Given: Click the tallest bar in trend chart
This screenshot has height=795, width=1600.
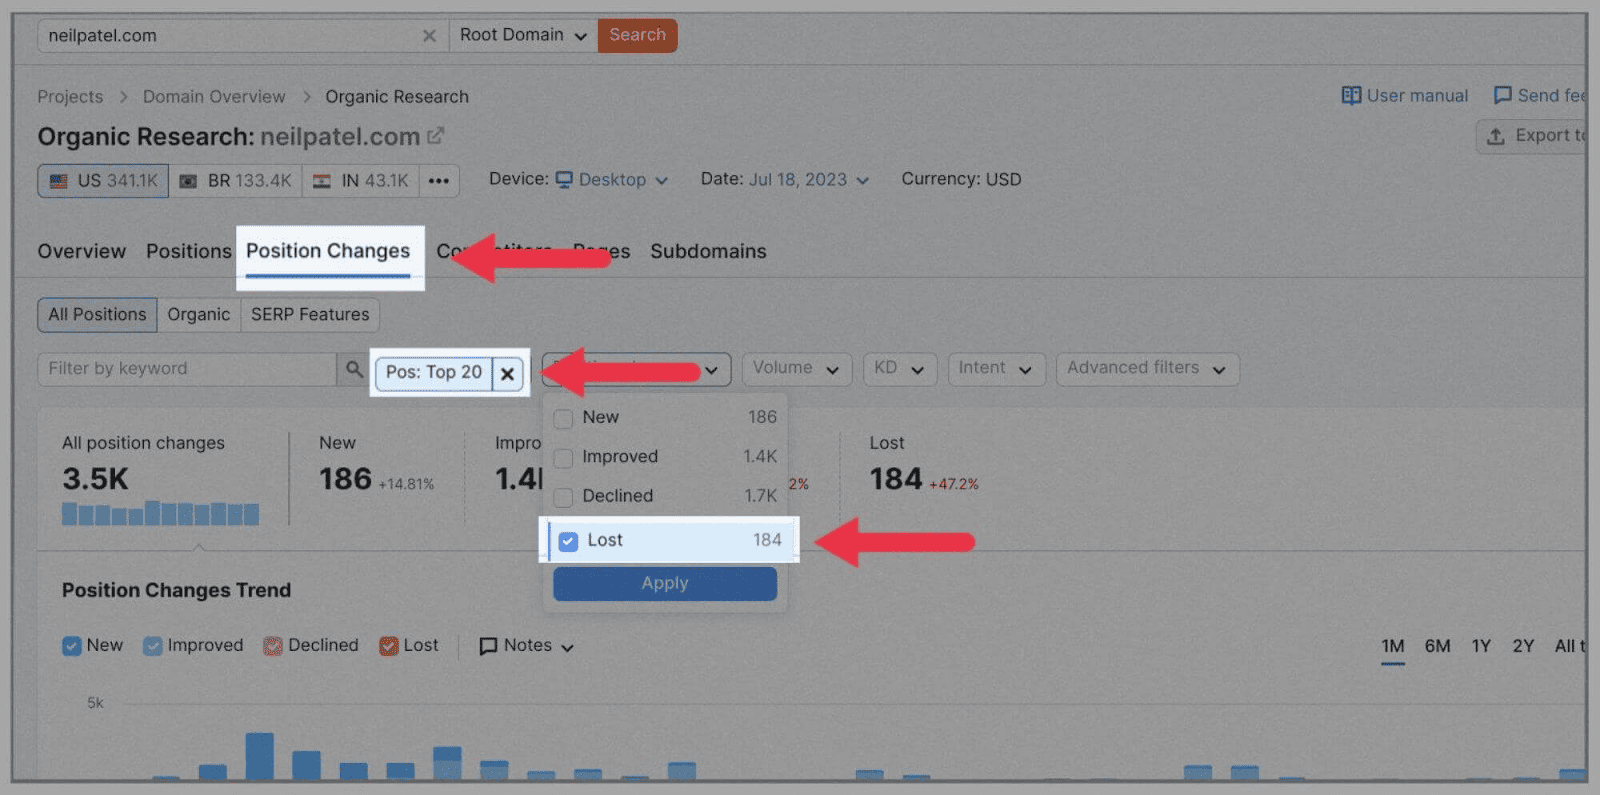Looking at the screenshot, I should pos(260,757).
